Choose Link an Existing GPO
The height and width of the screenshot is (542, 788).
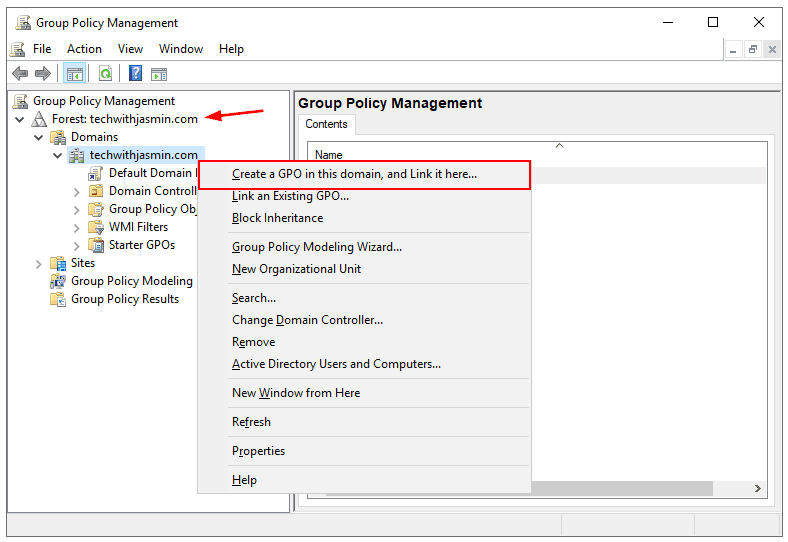tap(364, 196)
